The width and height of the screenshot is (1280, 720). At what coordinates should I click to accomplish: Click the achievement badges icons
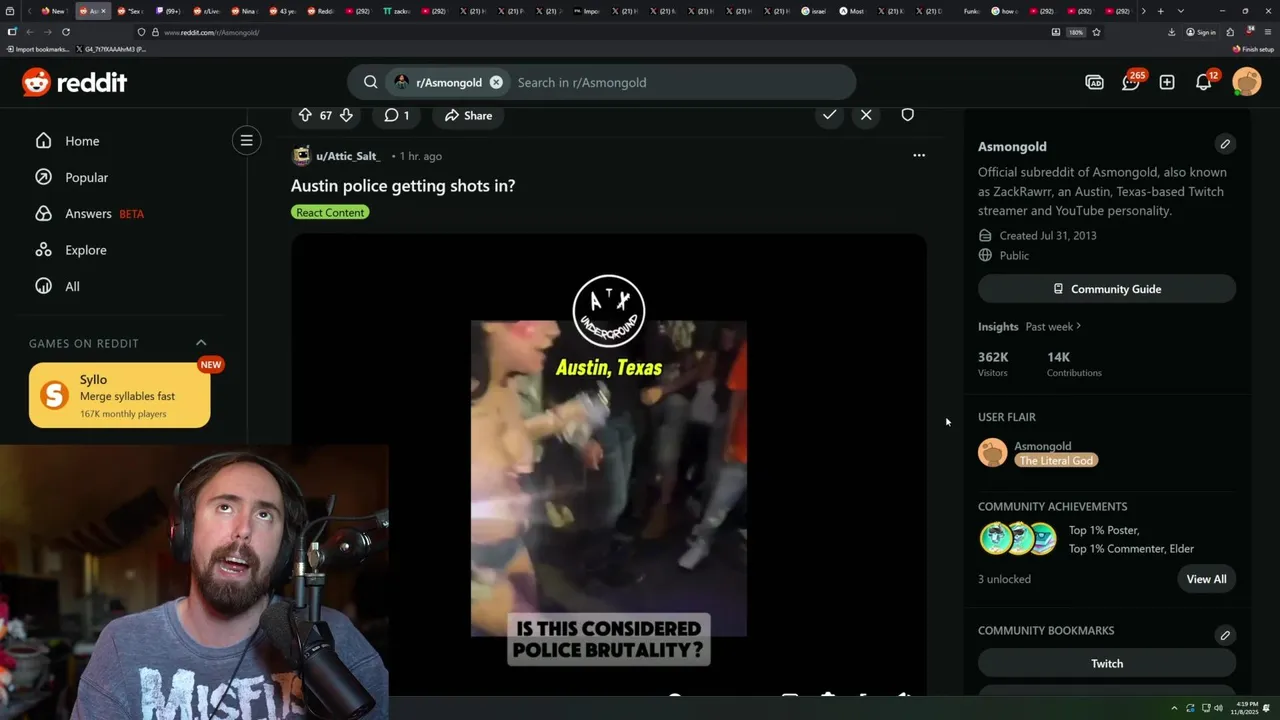click(1018, 538)
